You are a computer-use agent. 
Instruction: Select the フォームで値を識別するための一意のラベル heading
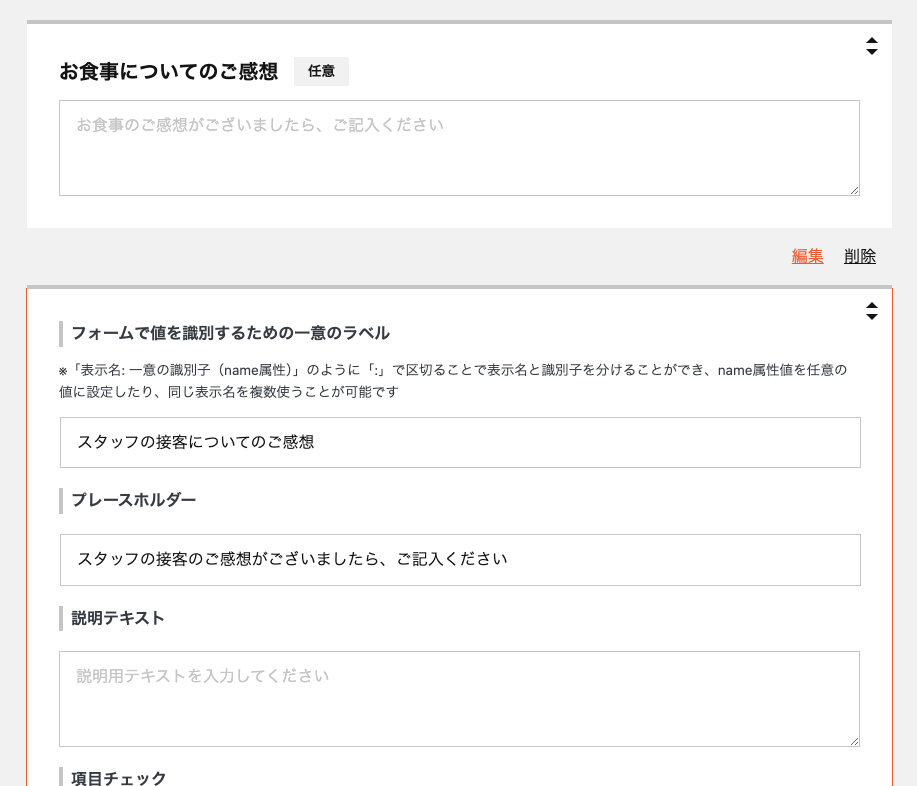pyautogui.click(x=230, y=333)
